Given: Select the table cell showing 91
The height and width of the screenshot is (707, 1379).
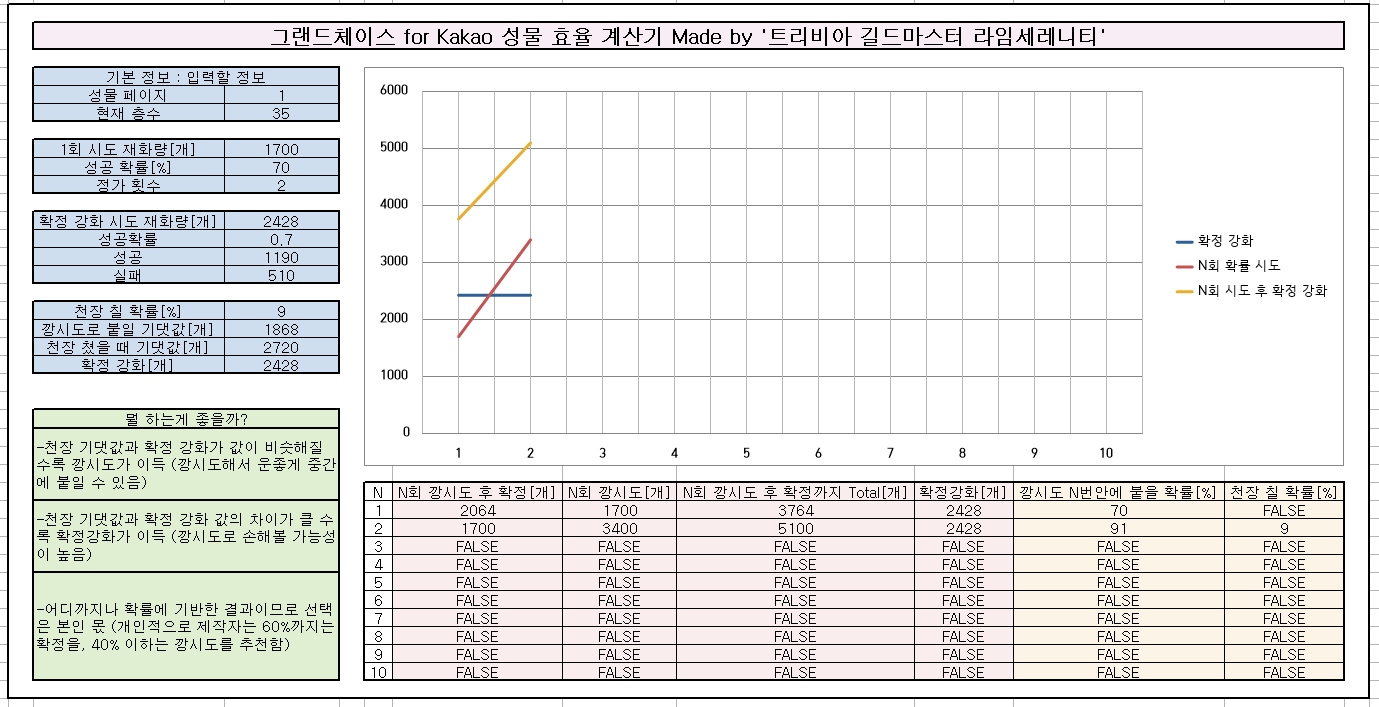Looking at the screenshot, I should click(x=1118, y=528).
